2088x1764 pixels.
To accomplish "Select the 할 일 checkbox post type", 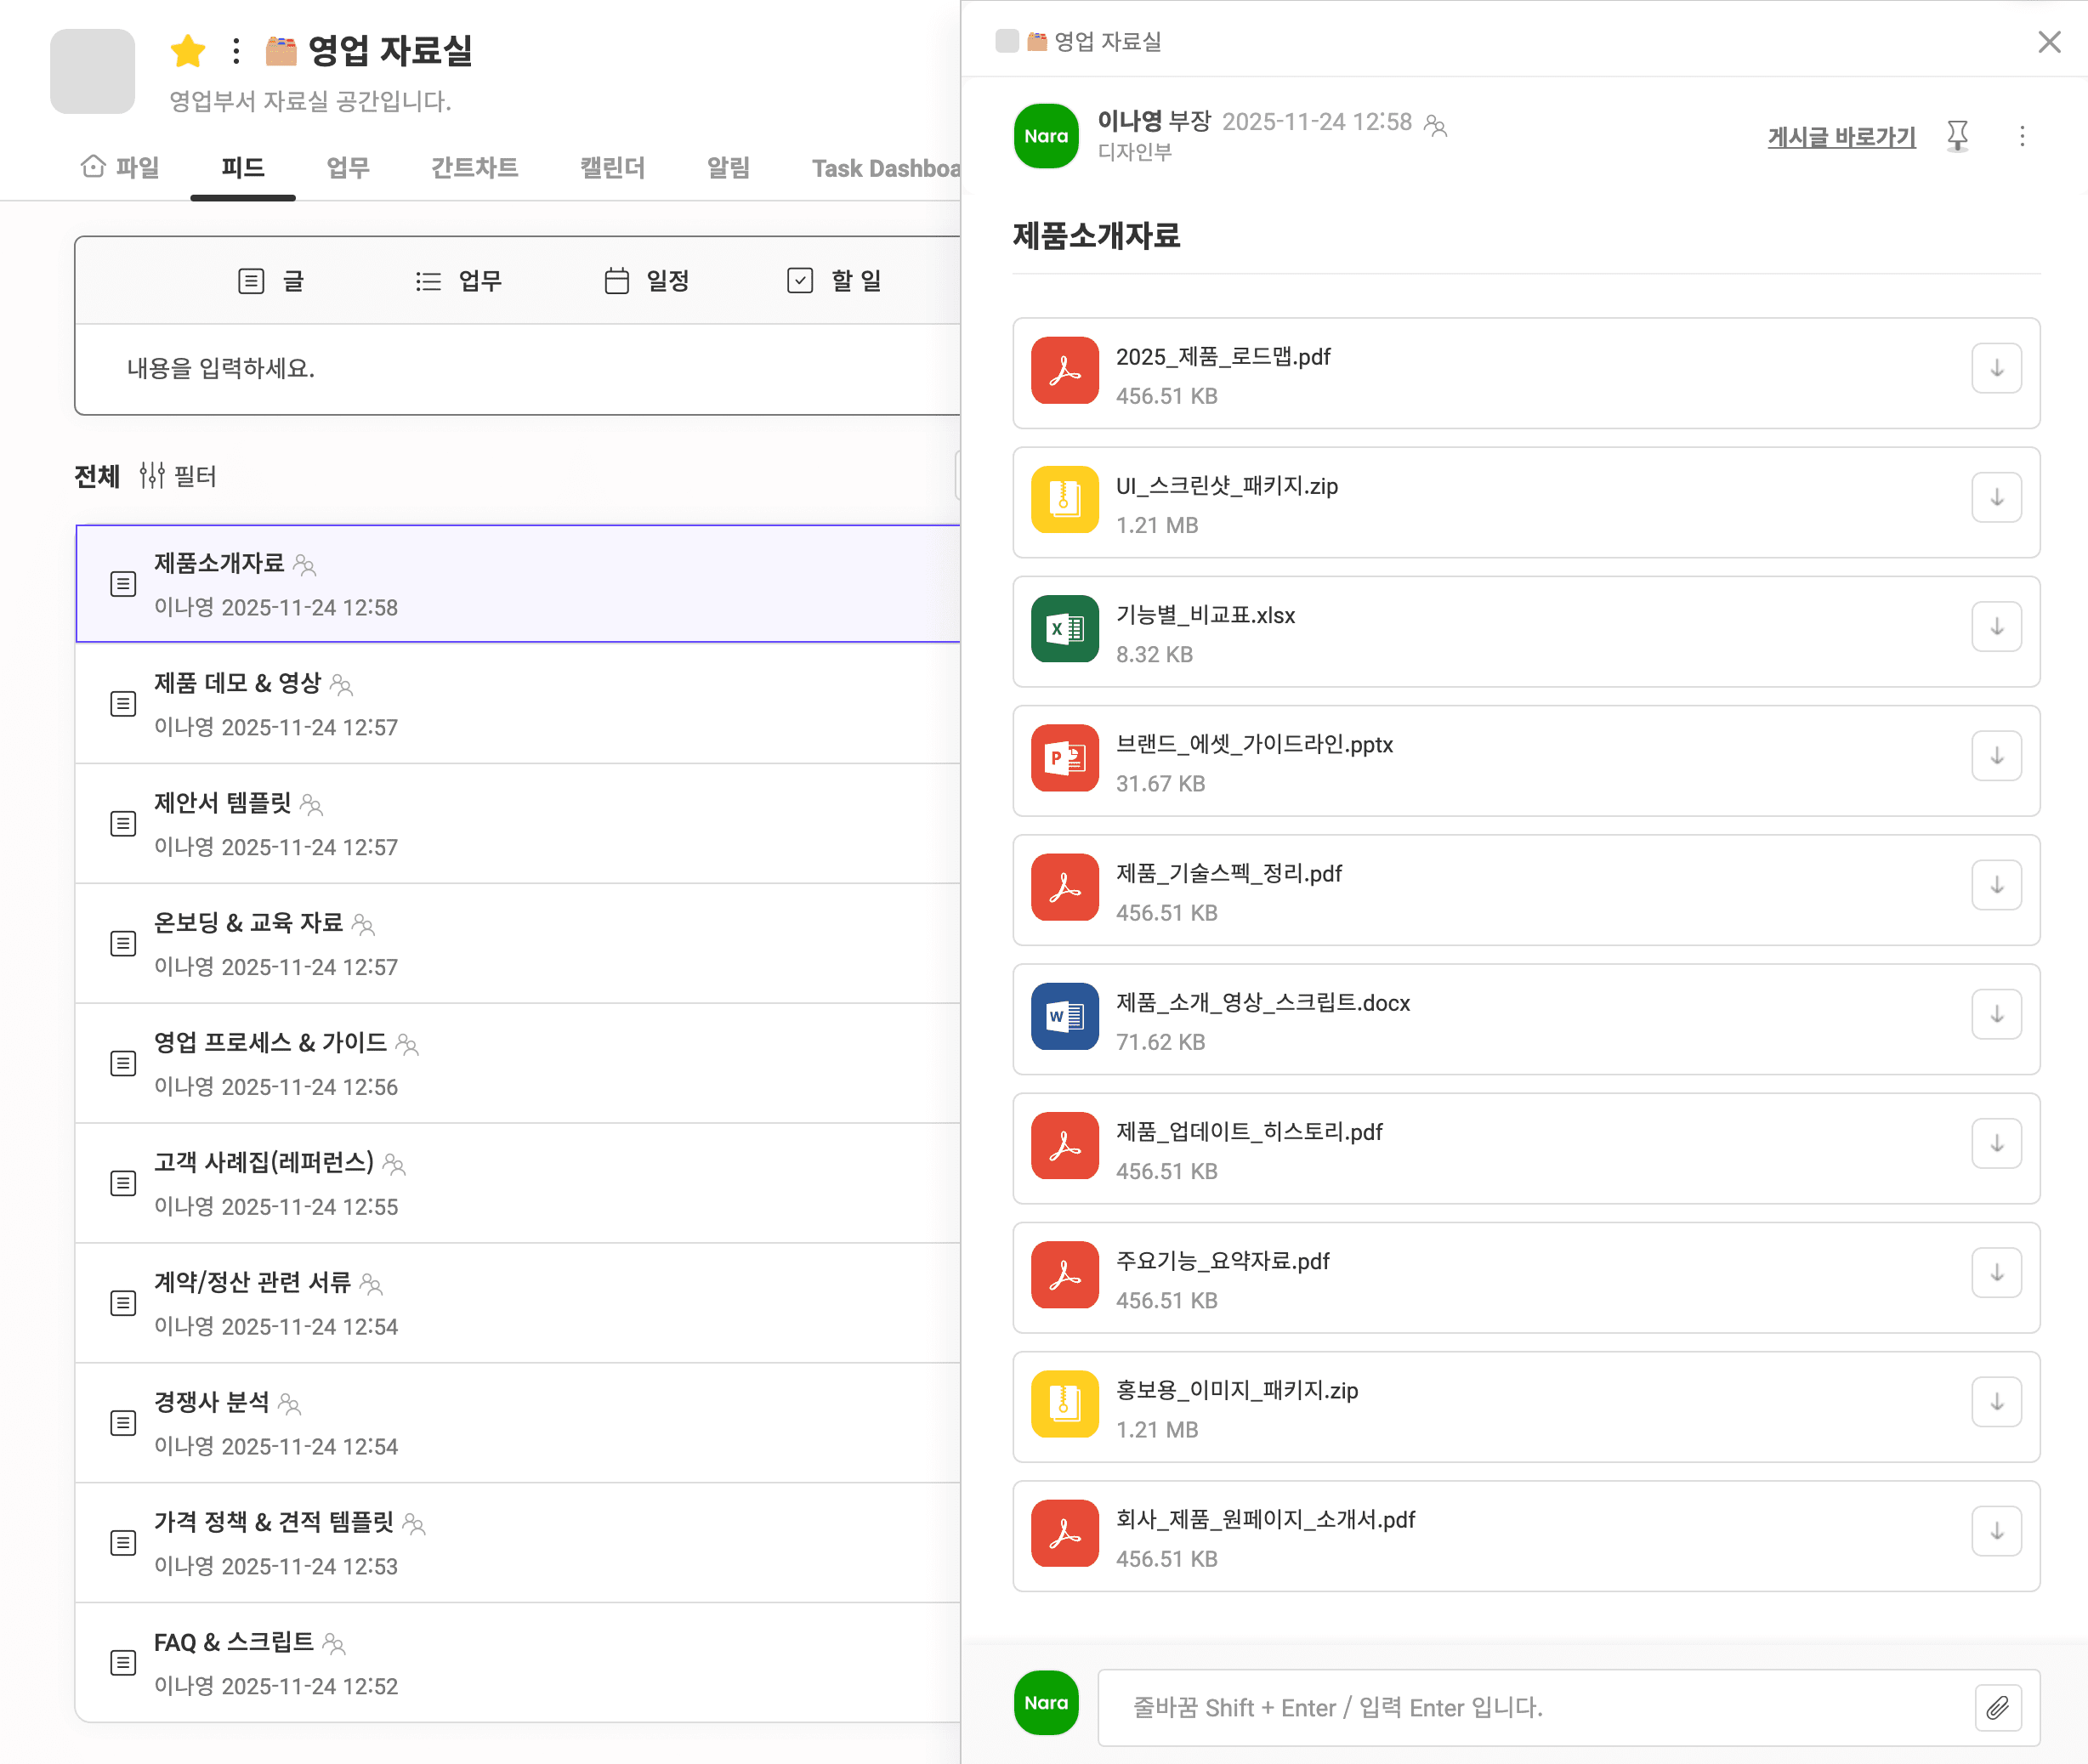I will (x=835, y=281).
